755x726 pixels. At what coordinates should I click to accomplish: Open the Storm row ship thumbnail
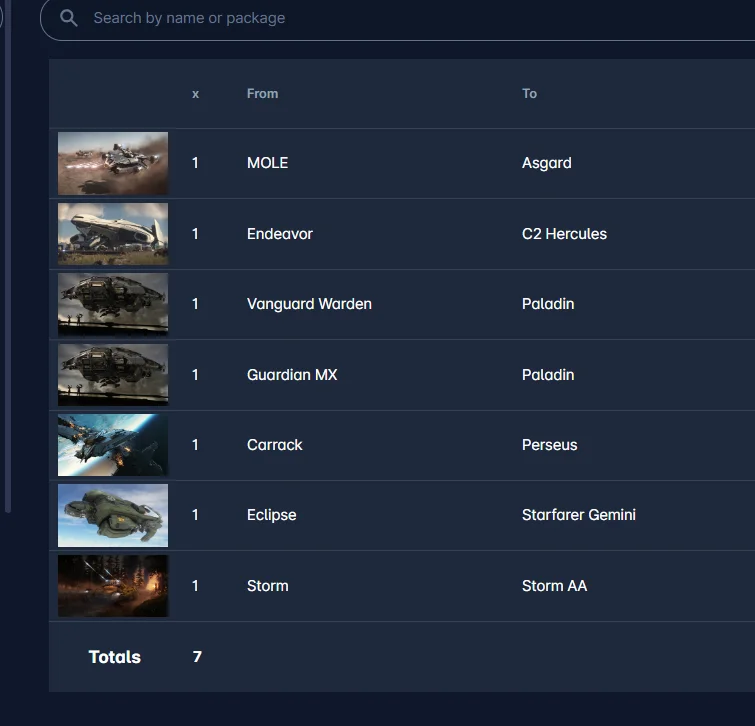[113, 586]
